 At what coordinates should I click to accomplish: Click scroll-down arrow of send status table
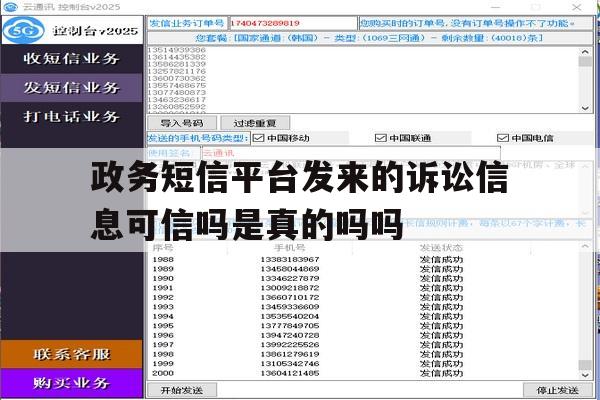(x=585, y=375)
